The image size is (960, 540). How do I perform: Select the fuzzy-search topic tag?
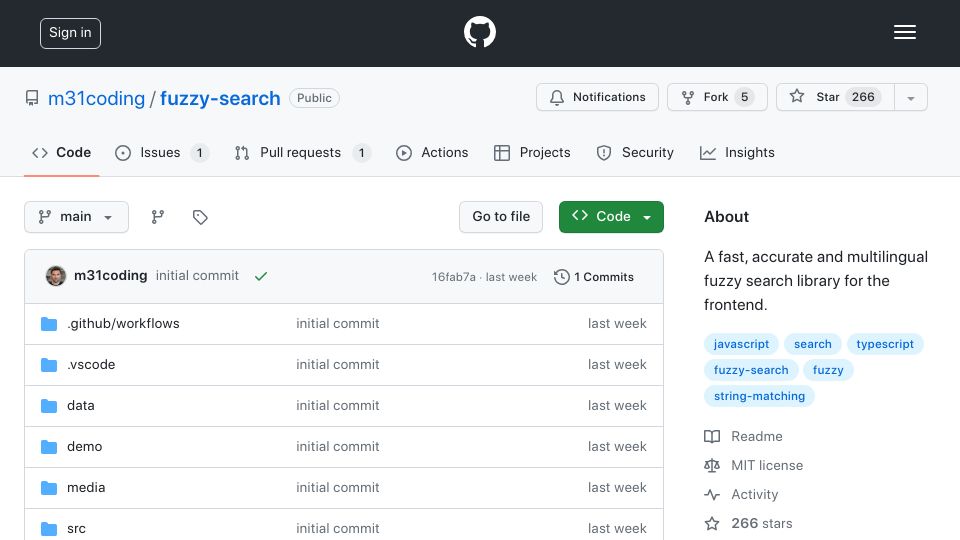[x=751, y=370]
